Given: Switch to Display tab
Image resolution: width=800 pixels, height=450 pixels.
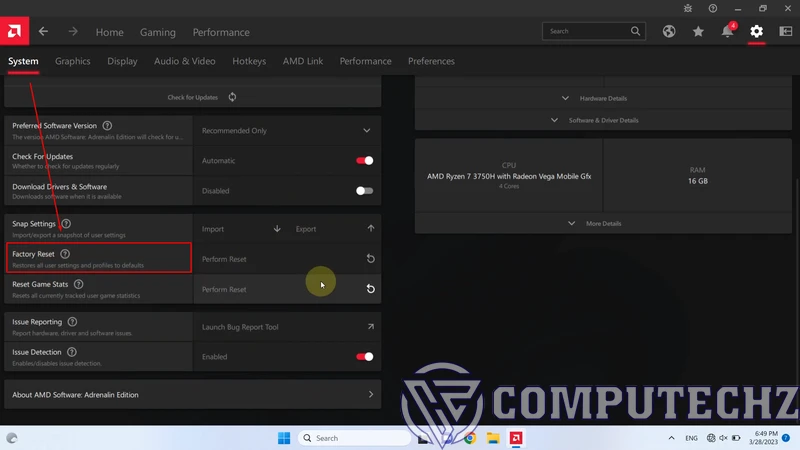Looking at the screenshot, I should point(122,61).
